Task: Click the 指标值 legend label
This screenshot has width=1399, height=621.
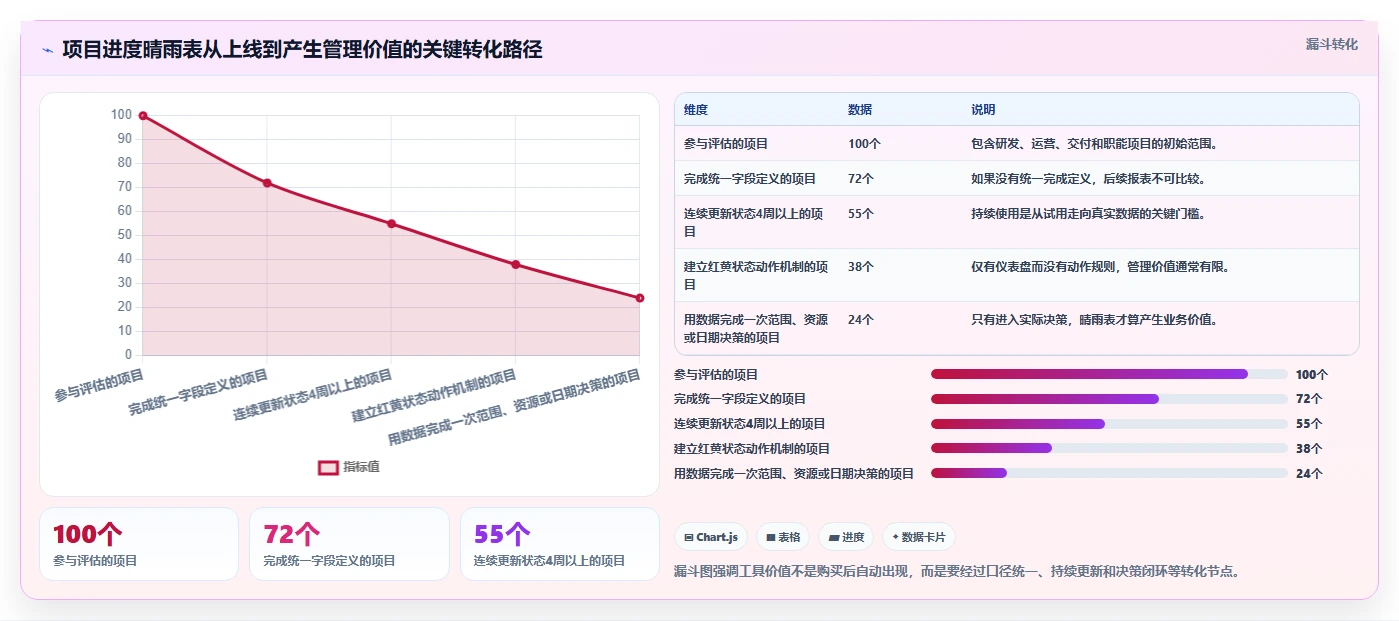Action: pos(361,467)
